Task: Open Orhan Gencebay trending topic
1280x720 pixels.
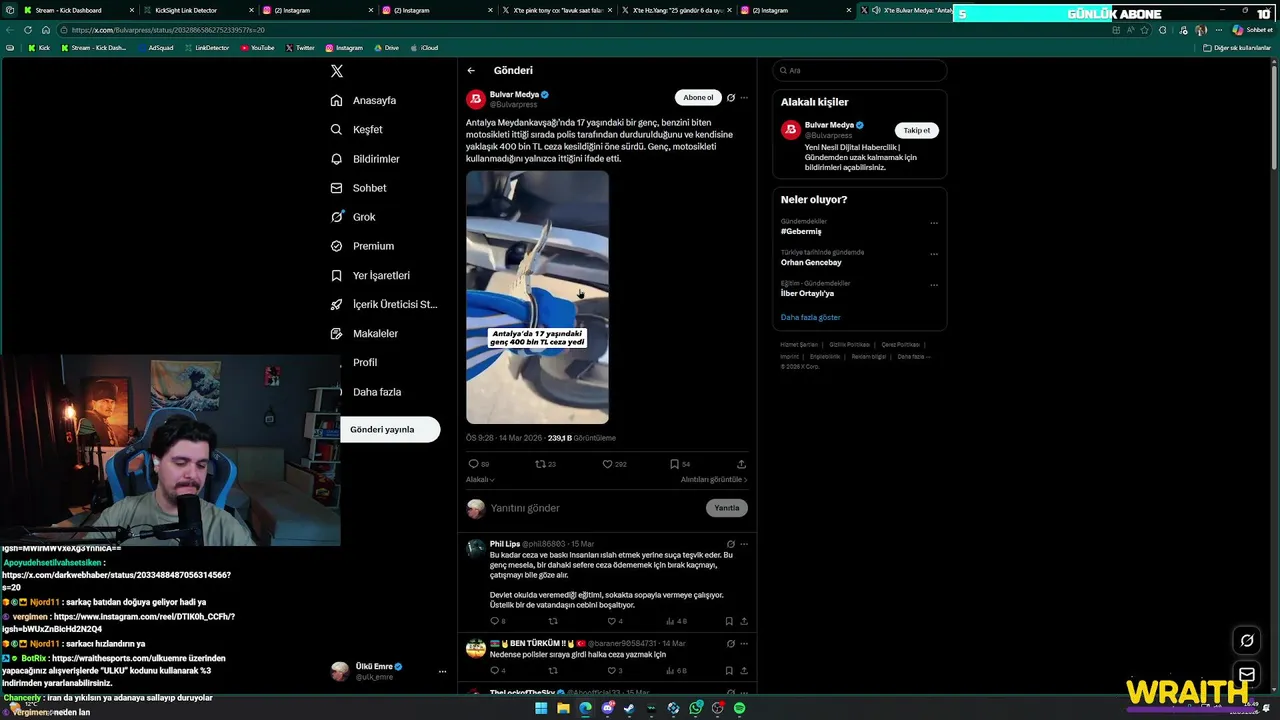Action: [x=811, y=262]
